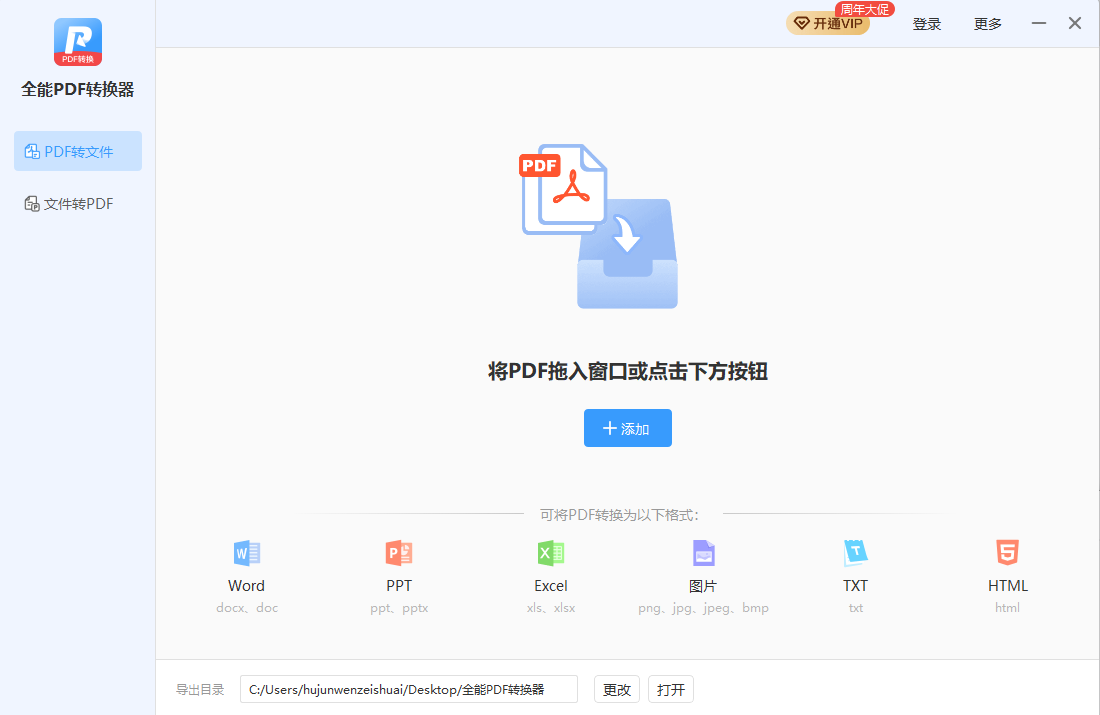Click 更改 to change export directory
The width and height of the screenshot is (1100, 715).
[x=617, y=689]
